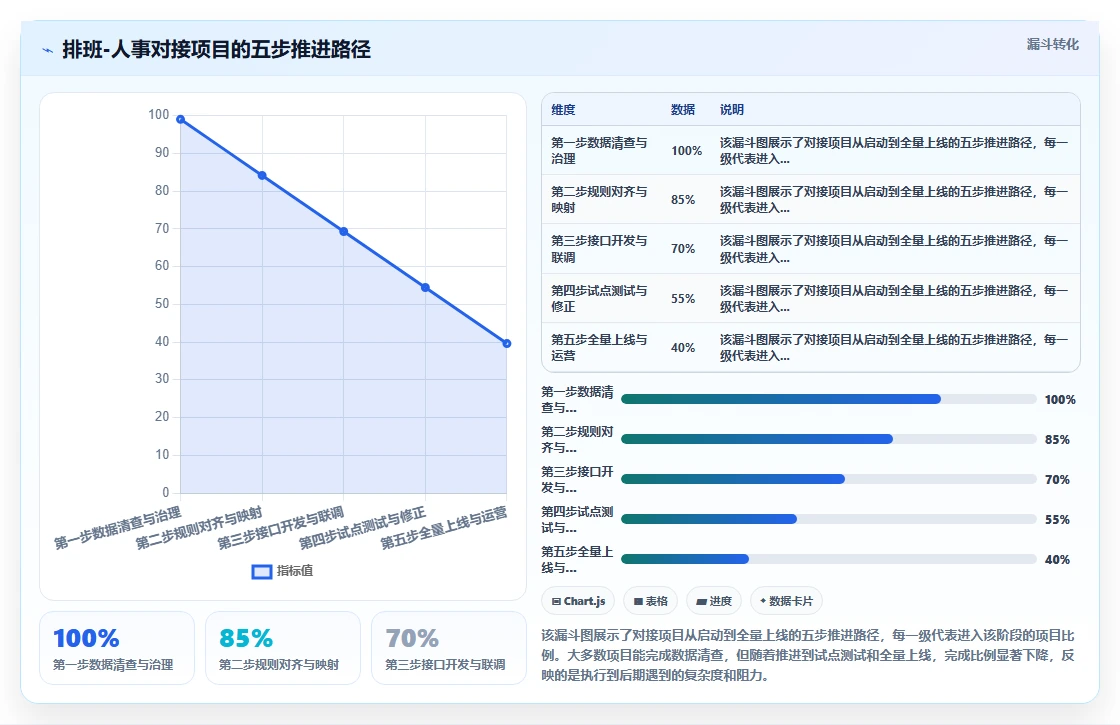Click the lightning icon beside the title
Viewport: 1120px width, 725px height.
pos(48,50)
